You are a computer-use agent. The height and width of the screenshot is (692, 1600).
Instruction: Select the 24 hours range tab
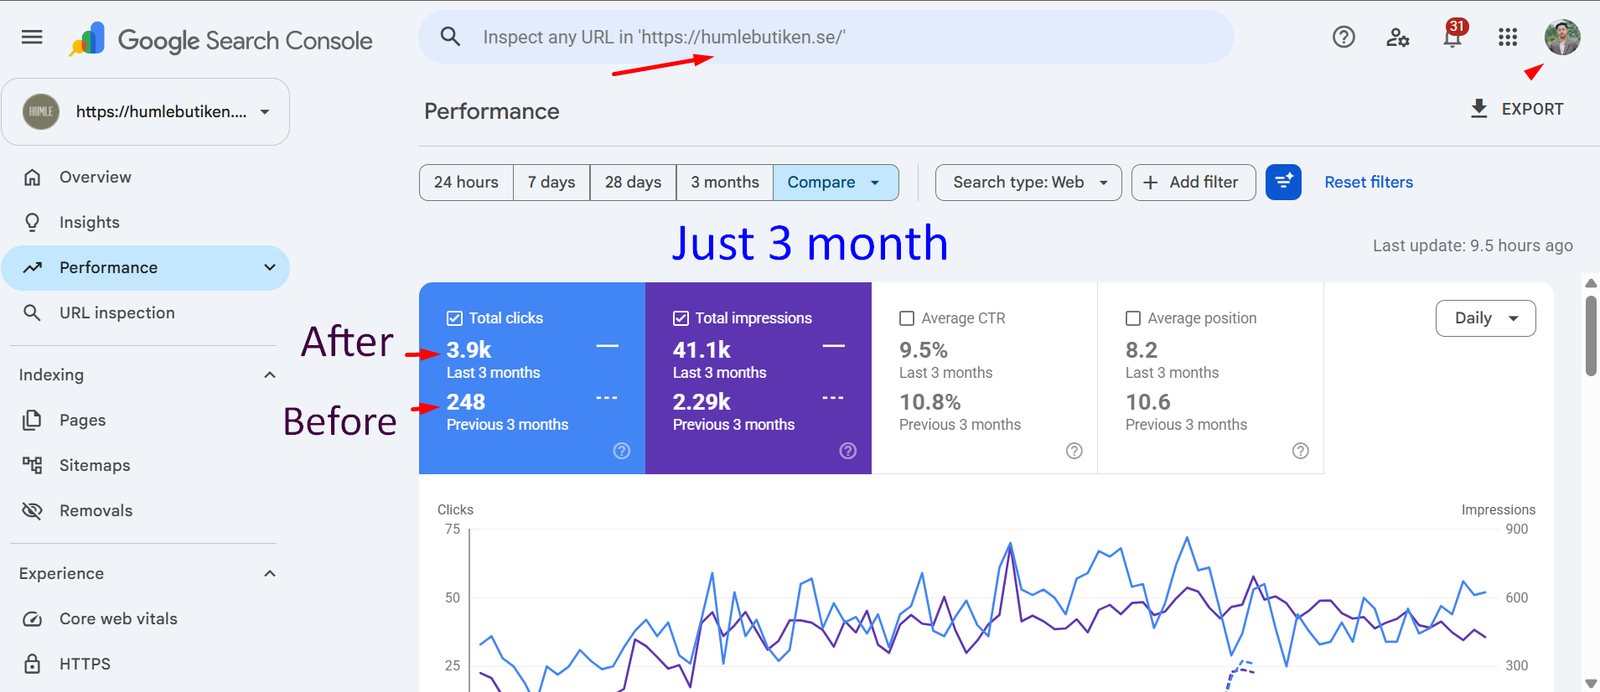[x=466, y=182]
